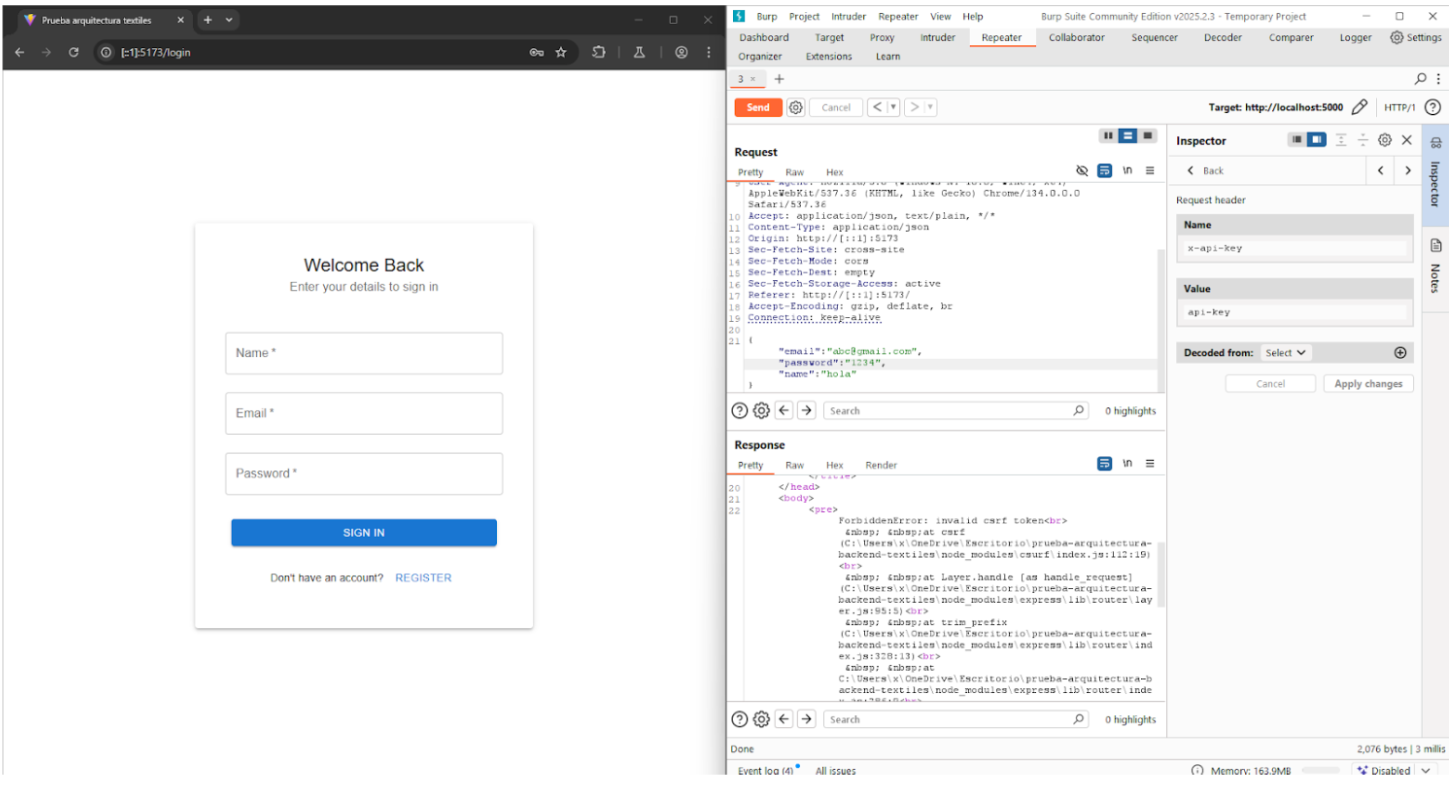
Task: Show non-printable characters in Request editor
Action: coord(1128,171)
